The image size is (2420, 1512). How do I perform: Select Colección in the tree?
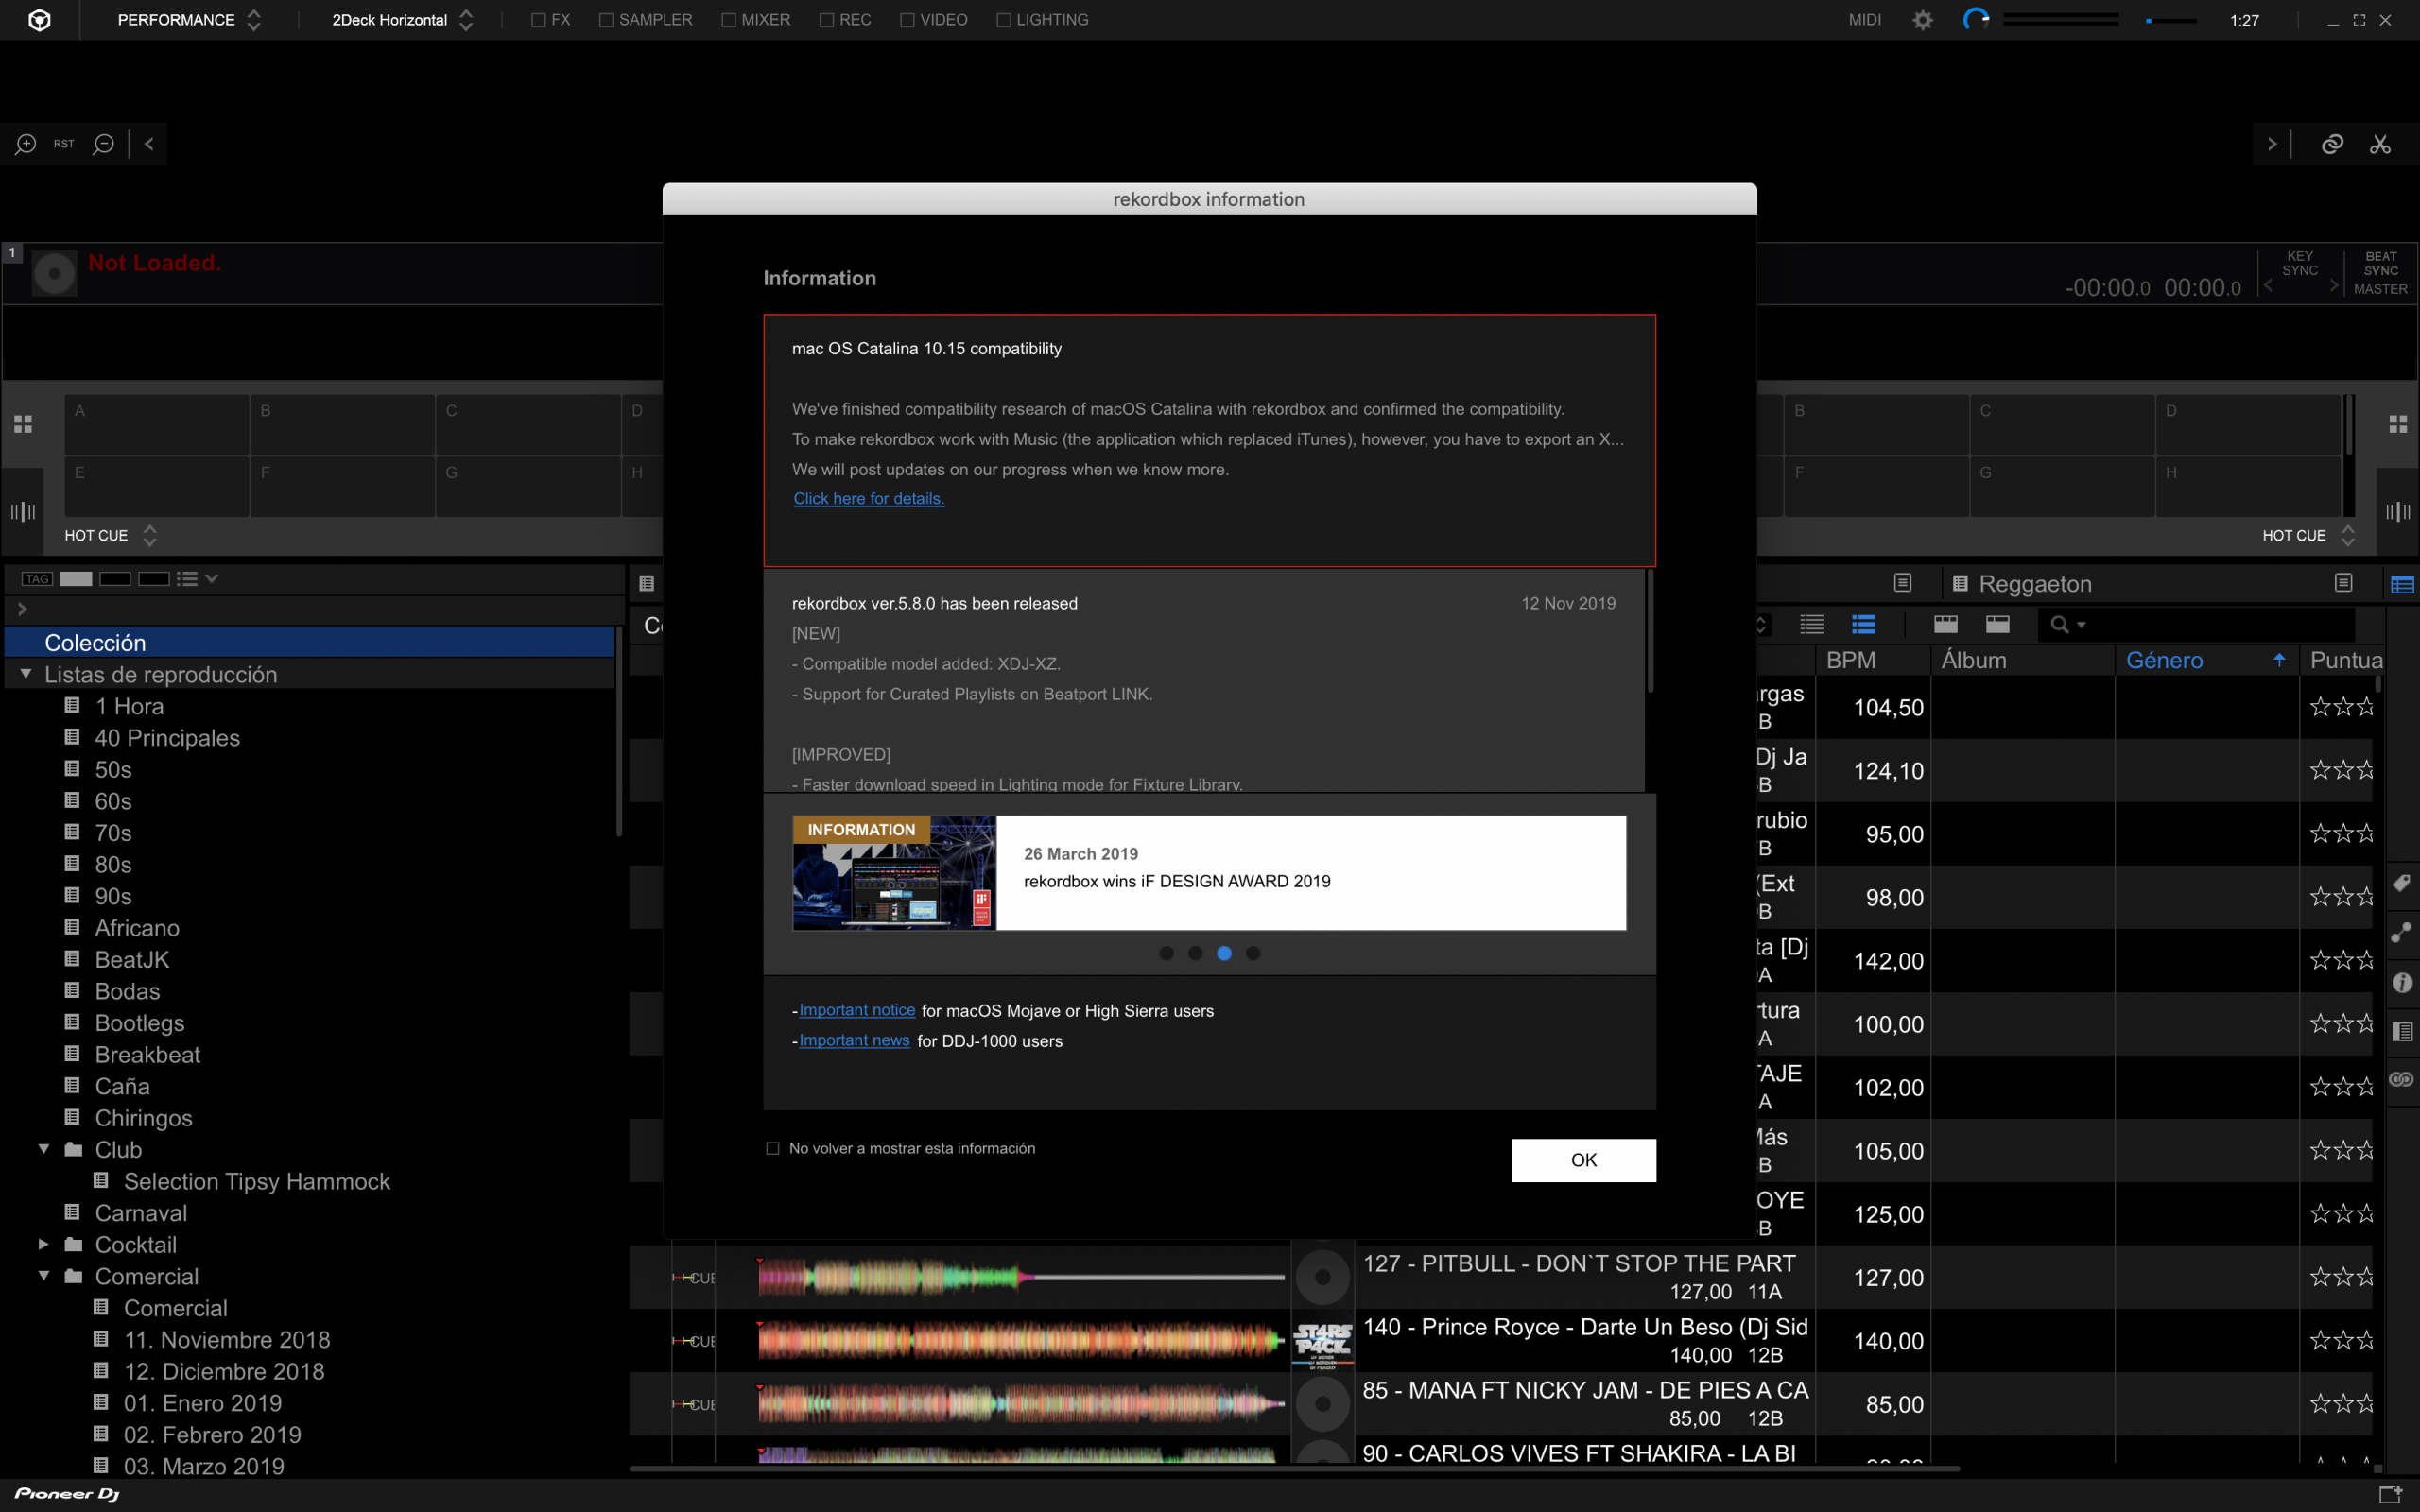310,642
